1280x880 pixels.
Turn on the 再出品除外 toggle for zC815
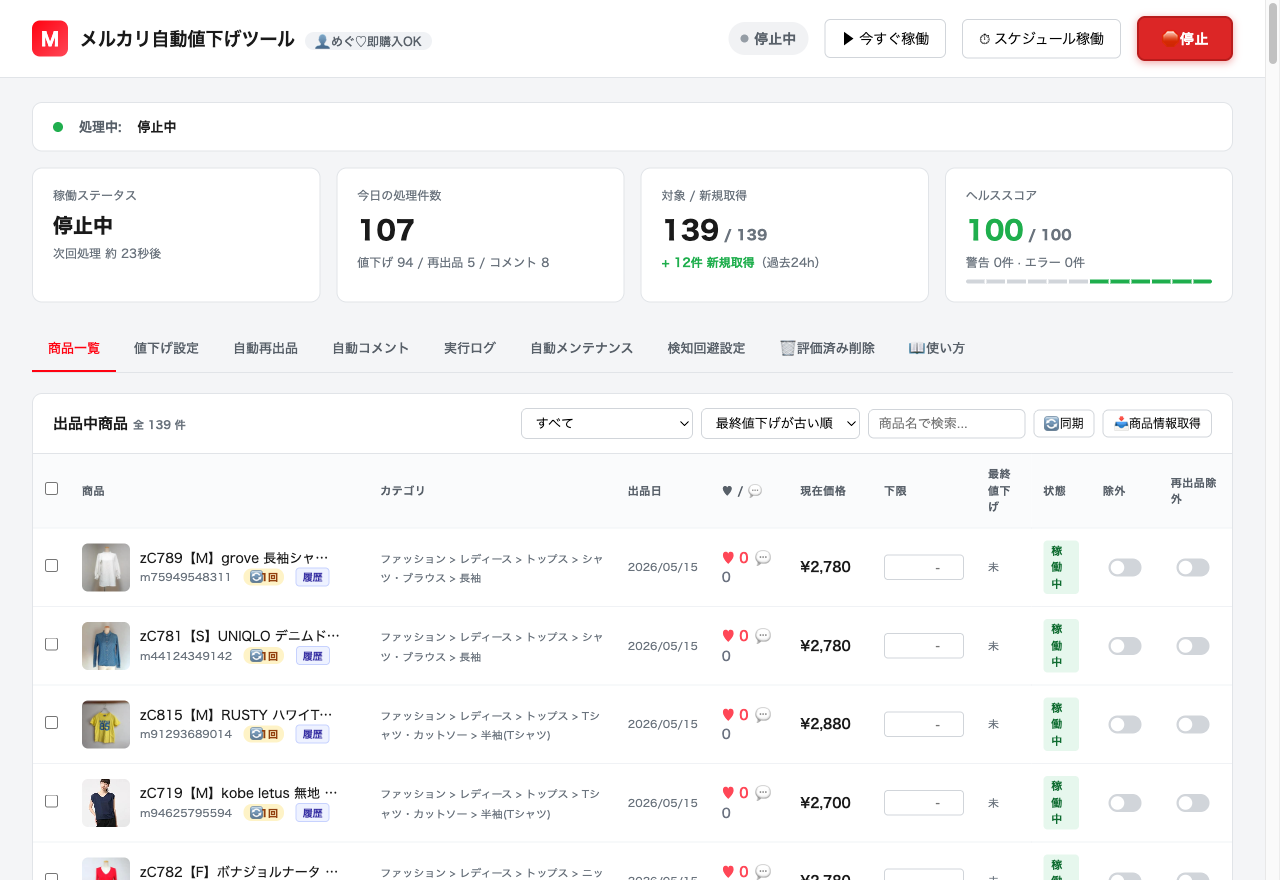1193,725
